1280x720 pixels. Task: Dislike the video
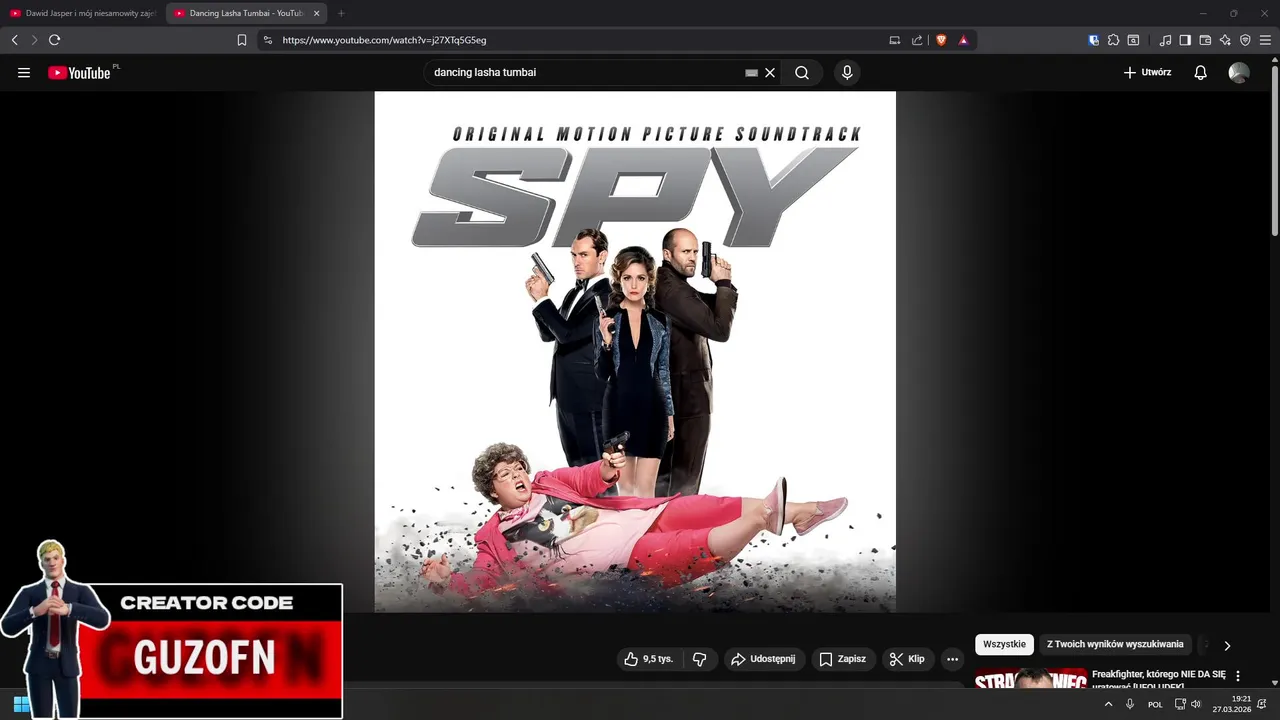[x=700, y=659]
